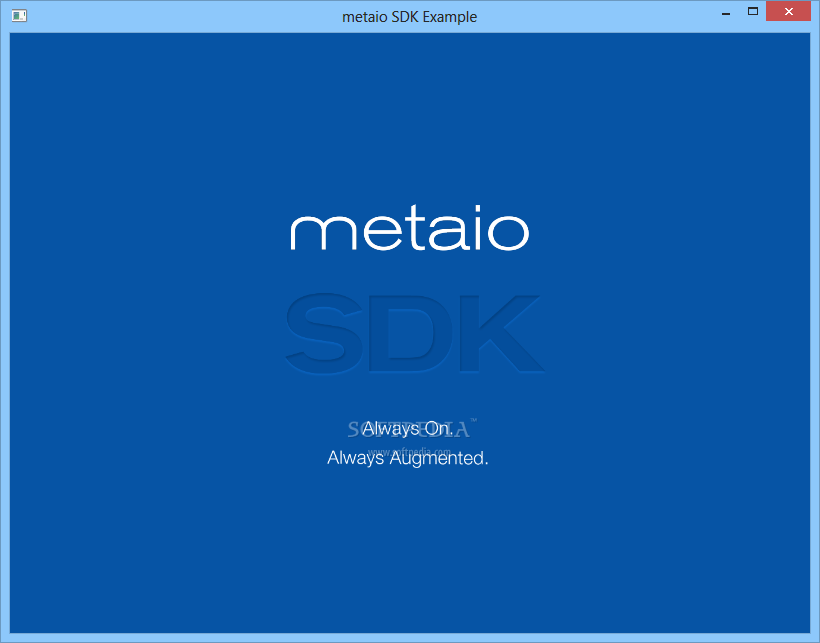Open the window system menu icon

coord(19,16)
